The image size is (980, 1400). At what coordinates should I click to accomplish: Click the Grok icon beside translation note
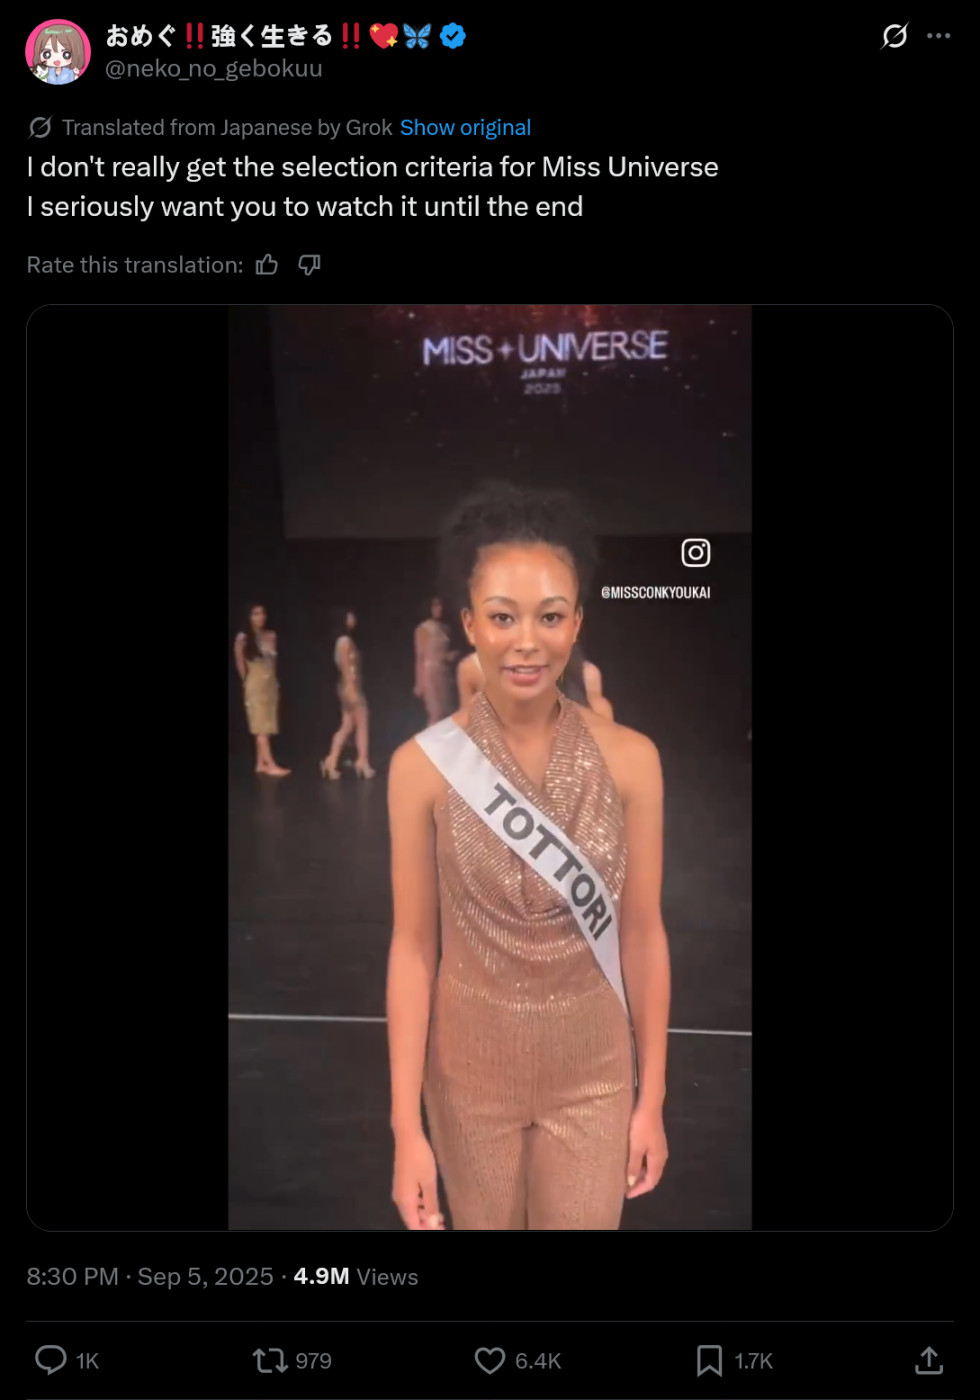[40, 128]
